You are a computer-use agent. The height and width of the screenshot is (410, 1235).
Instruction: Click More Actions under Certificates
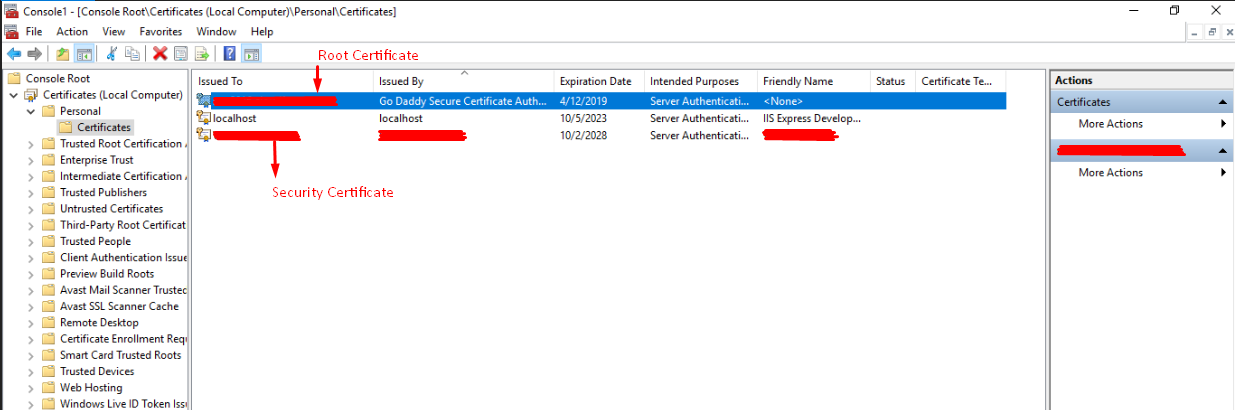point(1110,124)
